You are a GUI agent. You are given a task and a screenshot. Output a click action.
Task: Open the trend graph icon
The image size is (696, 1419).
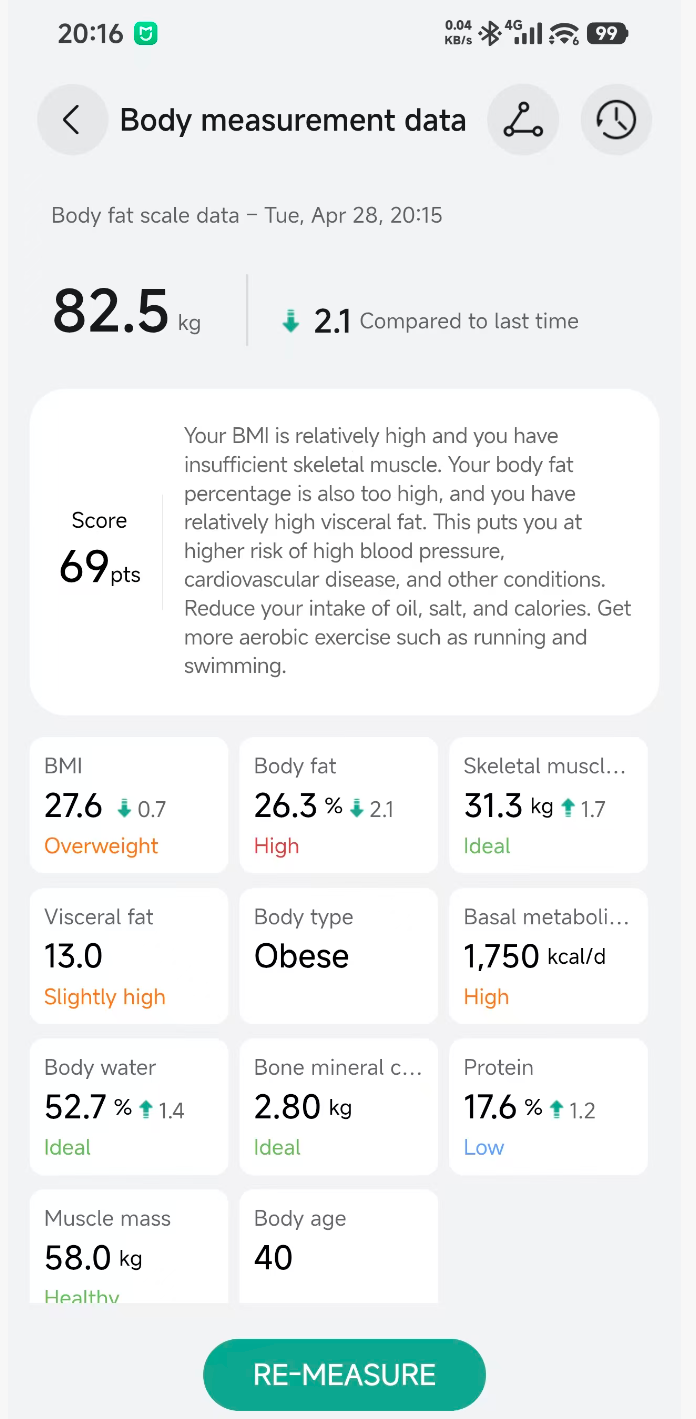pyautogui.click(x=523, y=120)
